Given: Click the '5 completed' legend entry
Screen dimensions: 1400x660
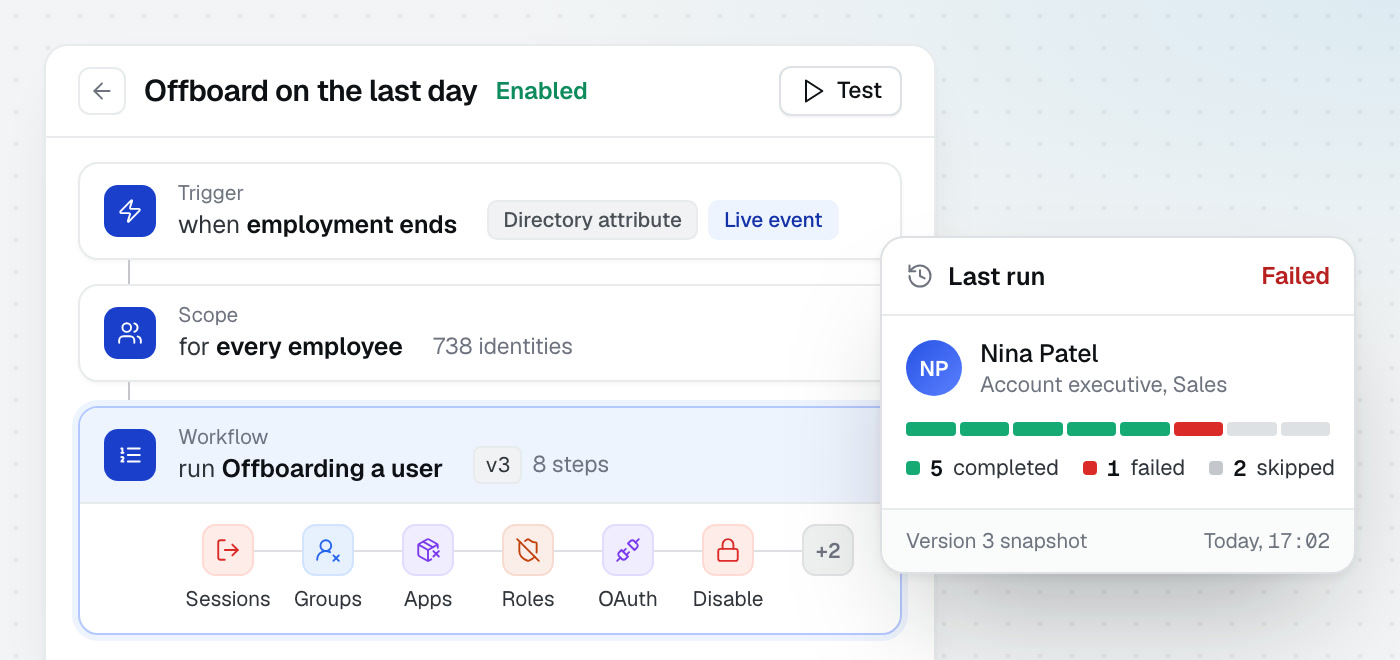Looking at the screenshot, I should click(x=982, y=468).
